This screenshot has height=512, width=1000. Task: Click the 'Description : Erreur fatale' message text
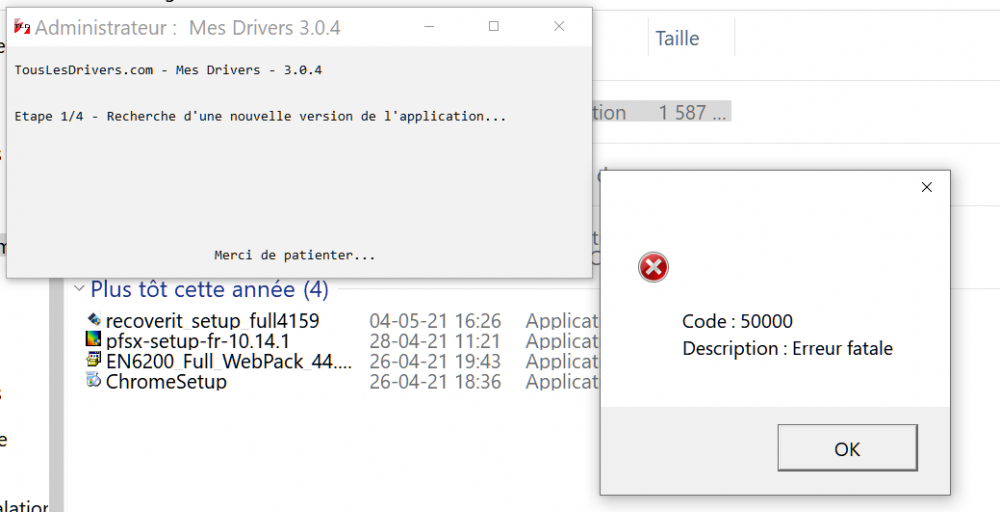tap(787, 348)
